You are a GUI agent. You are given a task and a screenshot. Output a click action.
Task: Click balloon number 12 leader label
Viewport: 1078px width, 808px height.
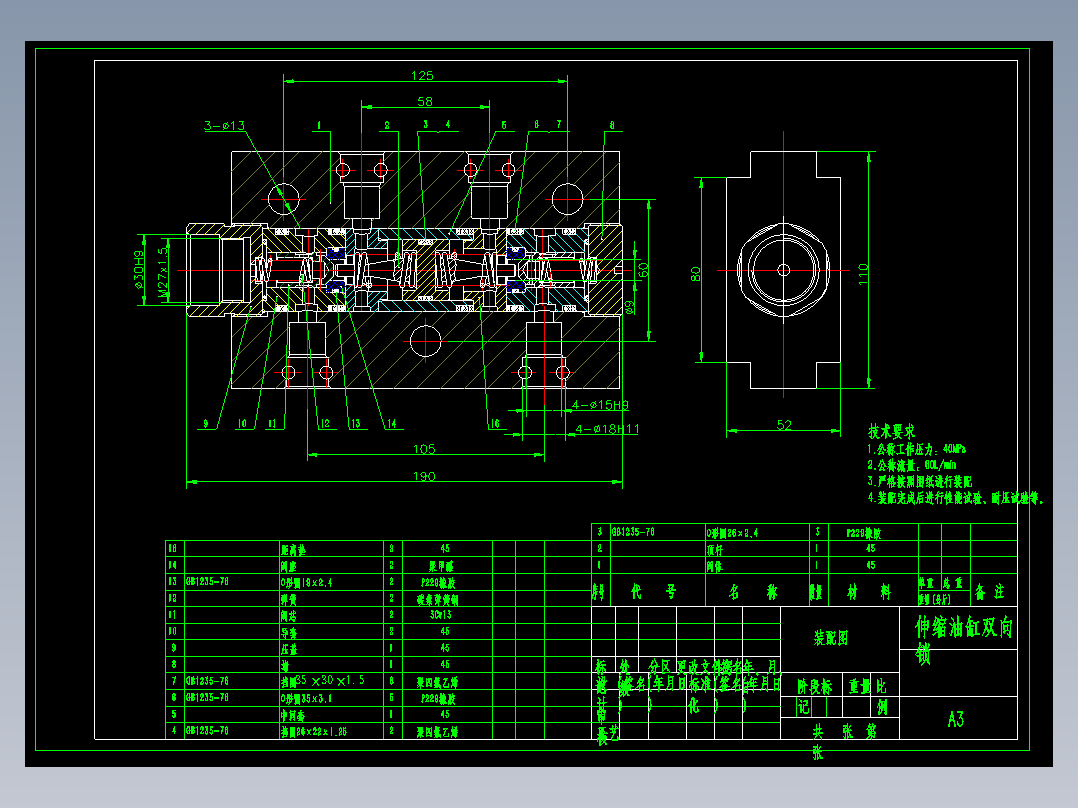point(325,424)
